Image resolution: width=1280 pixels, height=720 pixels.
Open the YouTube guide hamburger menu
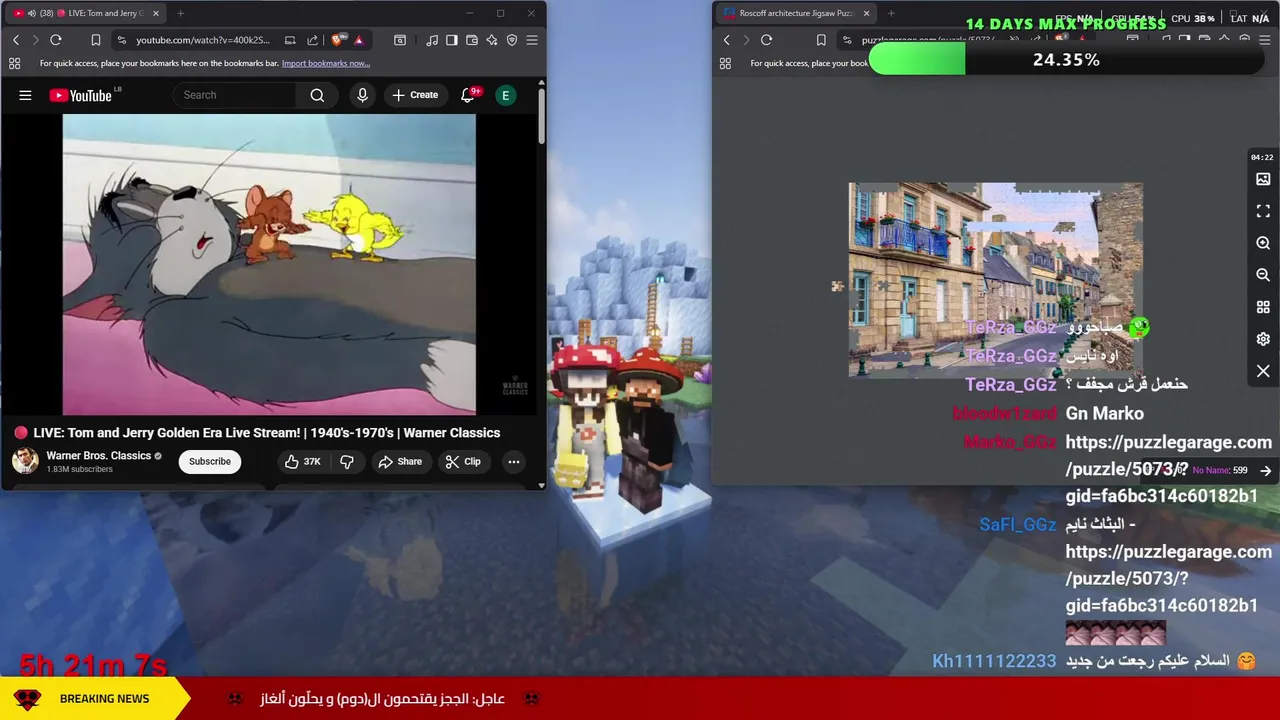(x=25, y=95)
